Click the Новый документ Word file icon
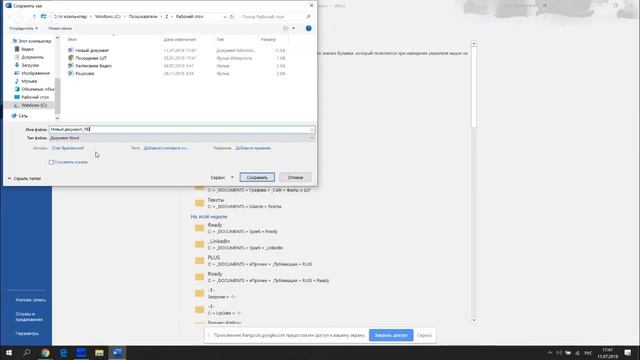The image size is (640, 360). (71, 50)
